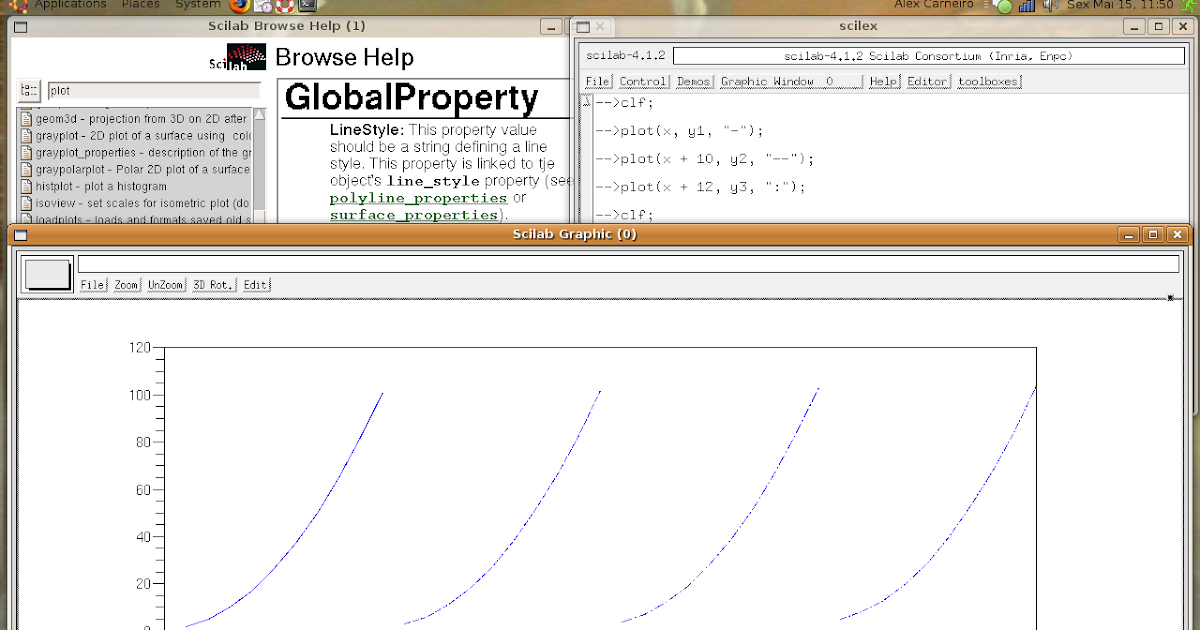Image resolution: width=1200 pixels, height=630 pixels.
Task: Click the life-preserver help icon on the panel
Action: 285,5
